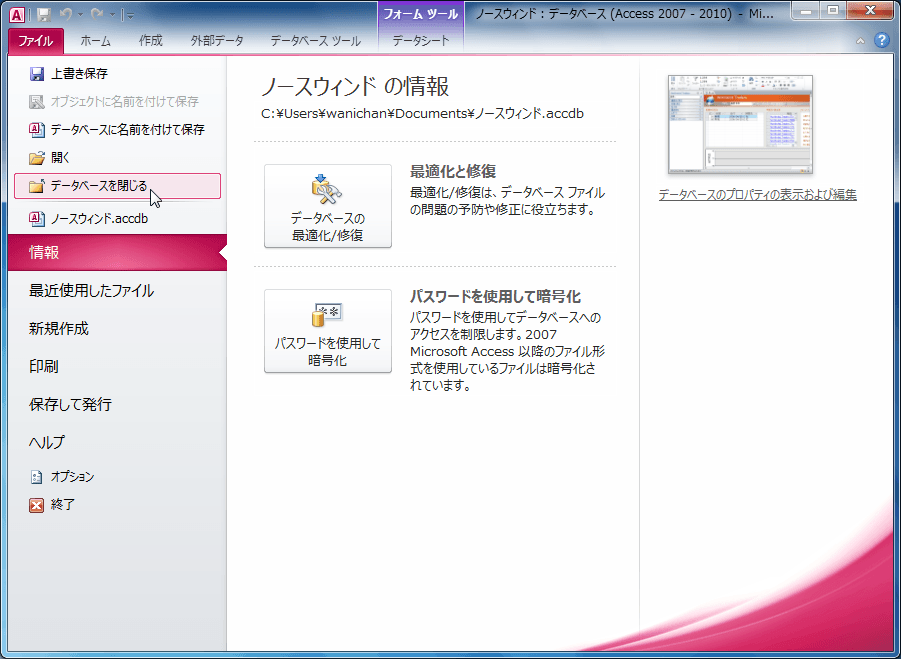Choose データベースに名前を付けて保存 menu entry

(117, 130)
